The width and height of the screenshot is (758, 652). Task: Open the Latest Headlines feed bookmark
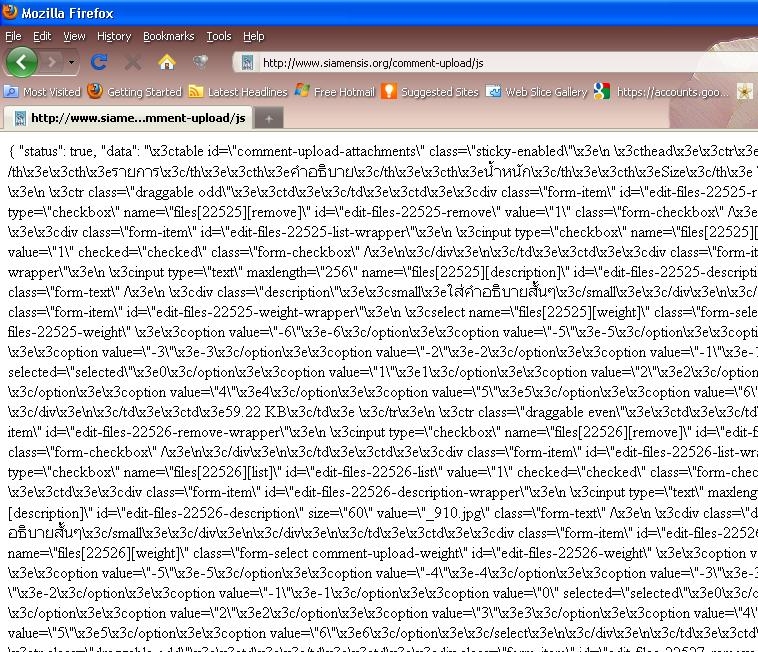coord(238,92)
